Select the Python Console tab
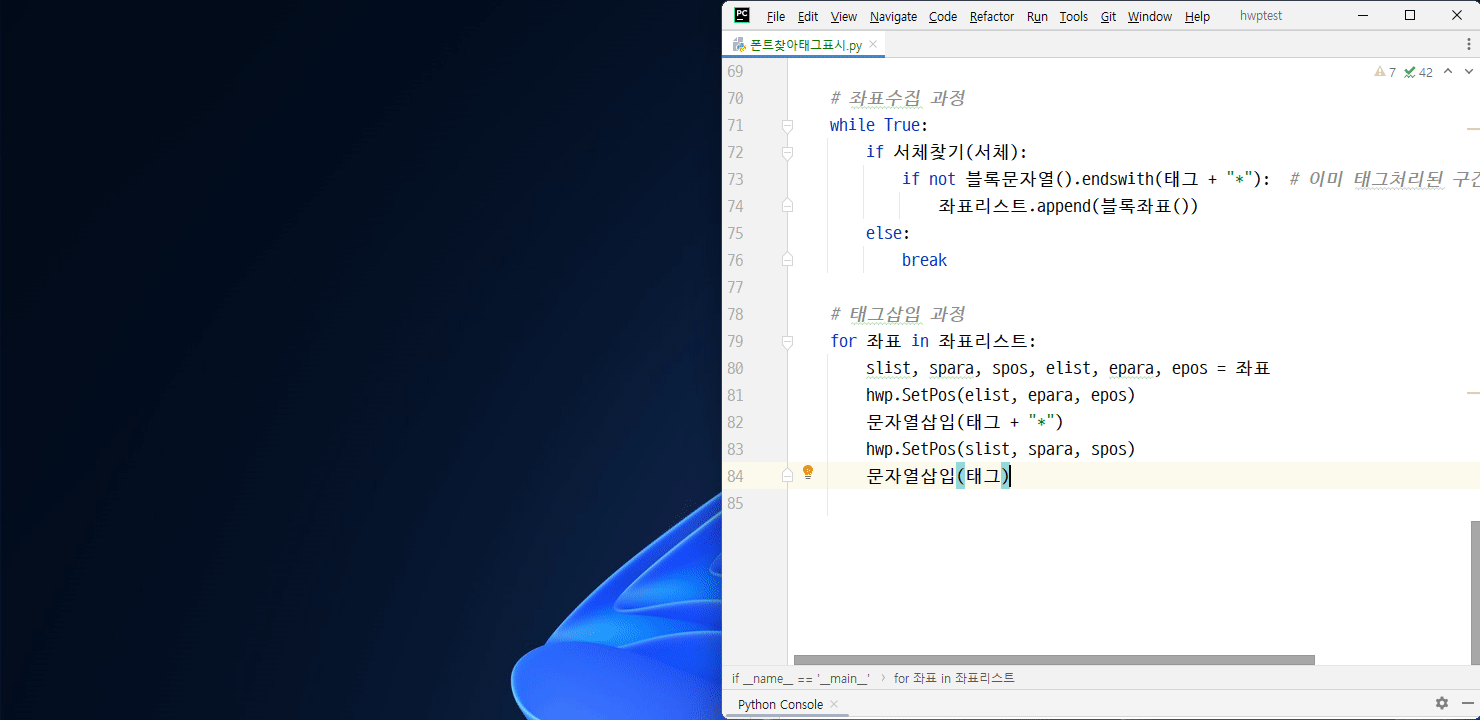This screenshot has height=720, width=1480. (x=780, y=704)
